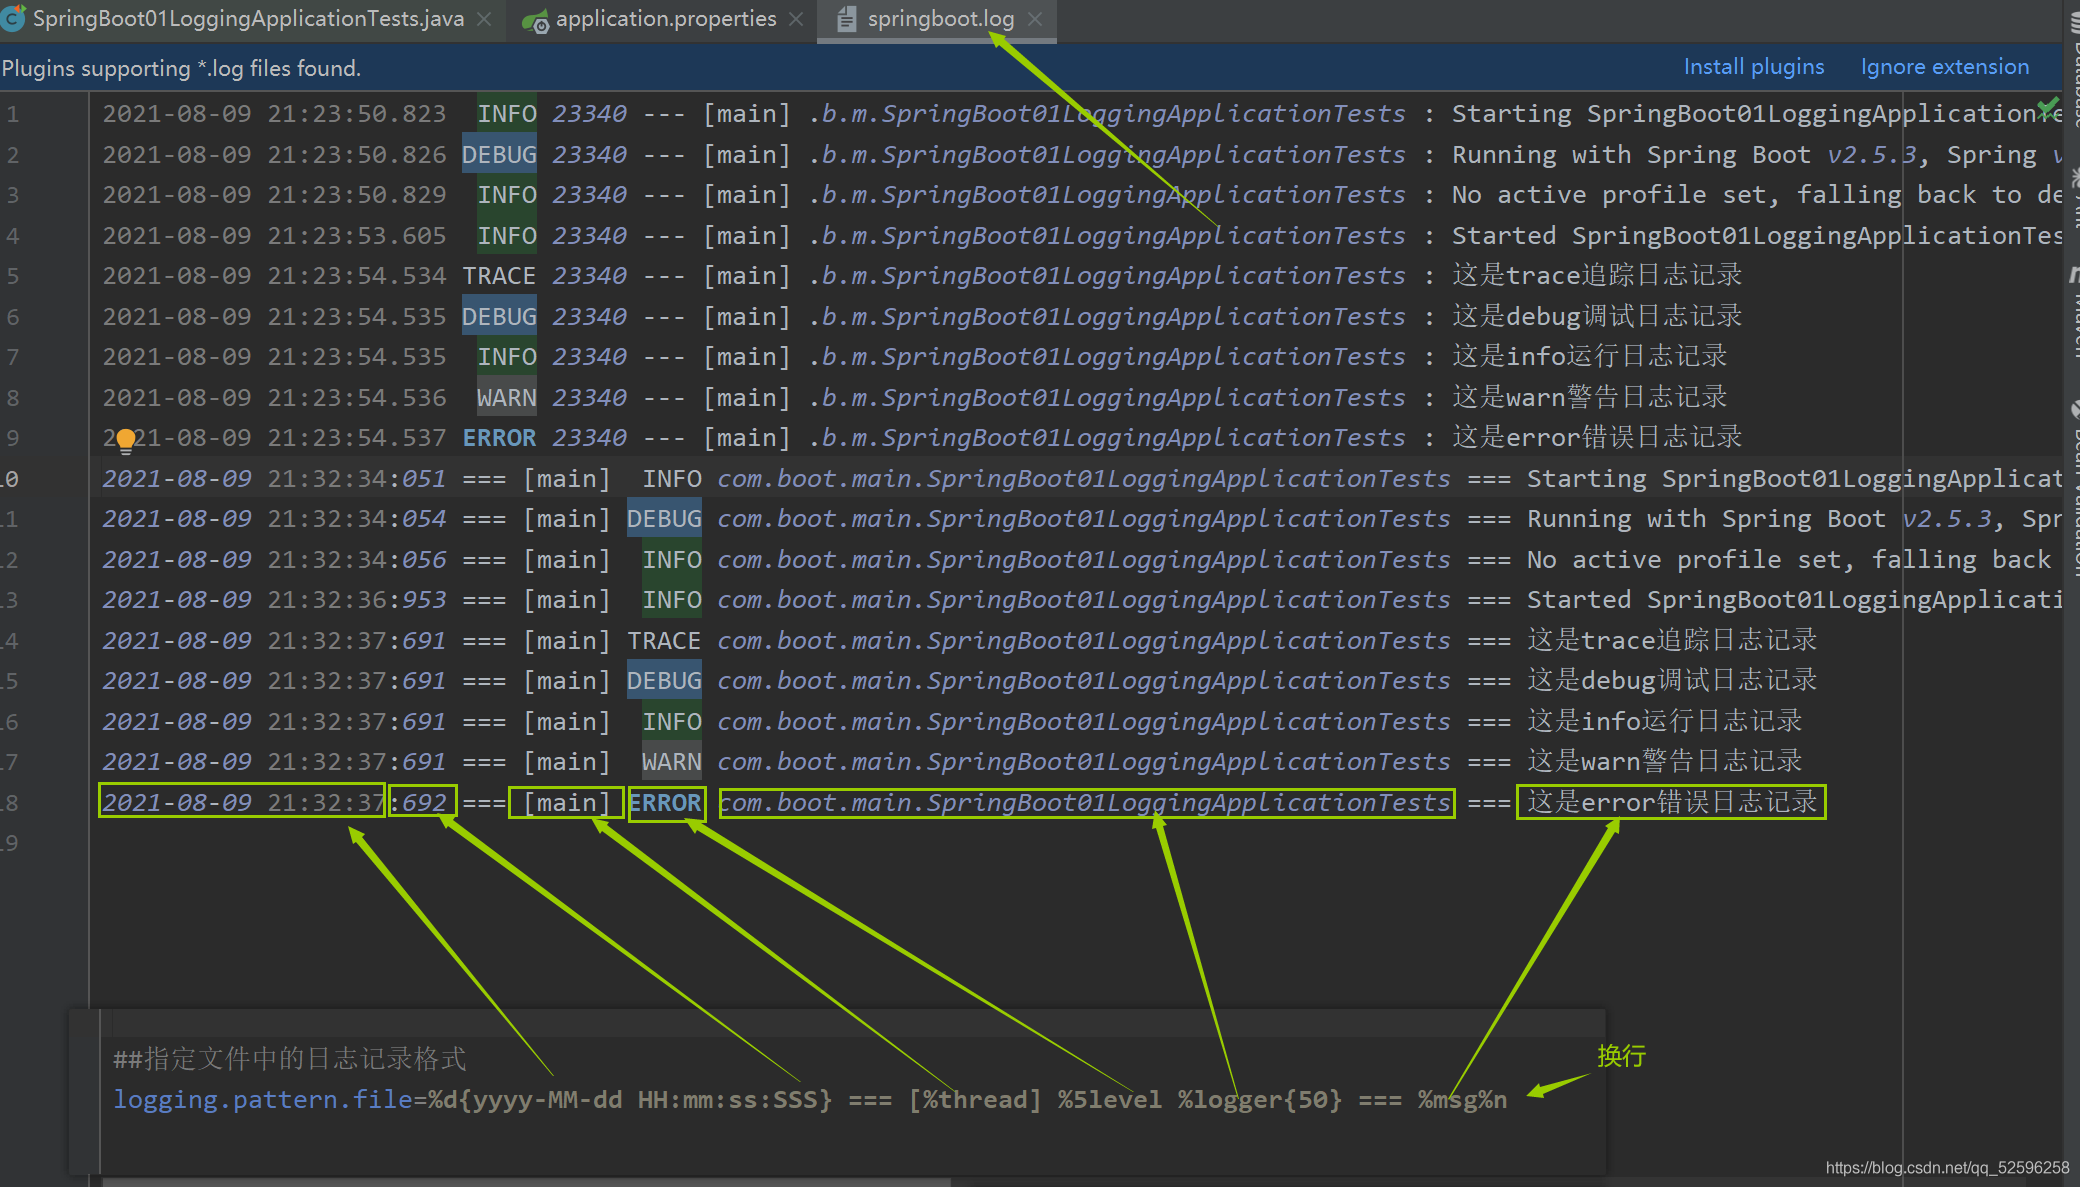Viewport: 2080px width, 1187px height.
Task: Click '%logger{50}' in the pattern snippet
Action: [1260, 1100]
